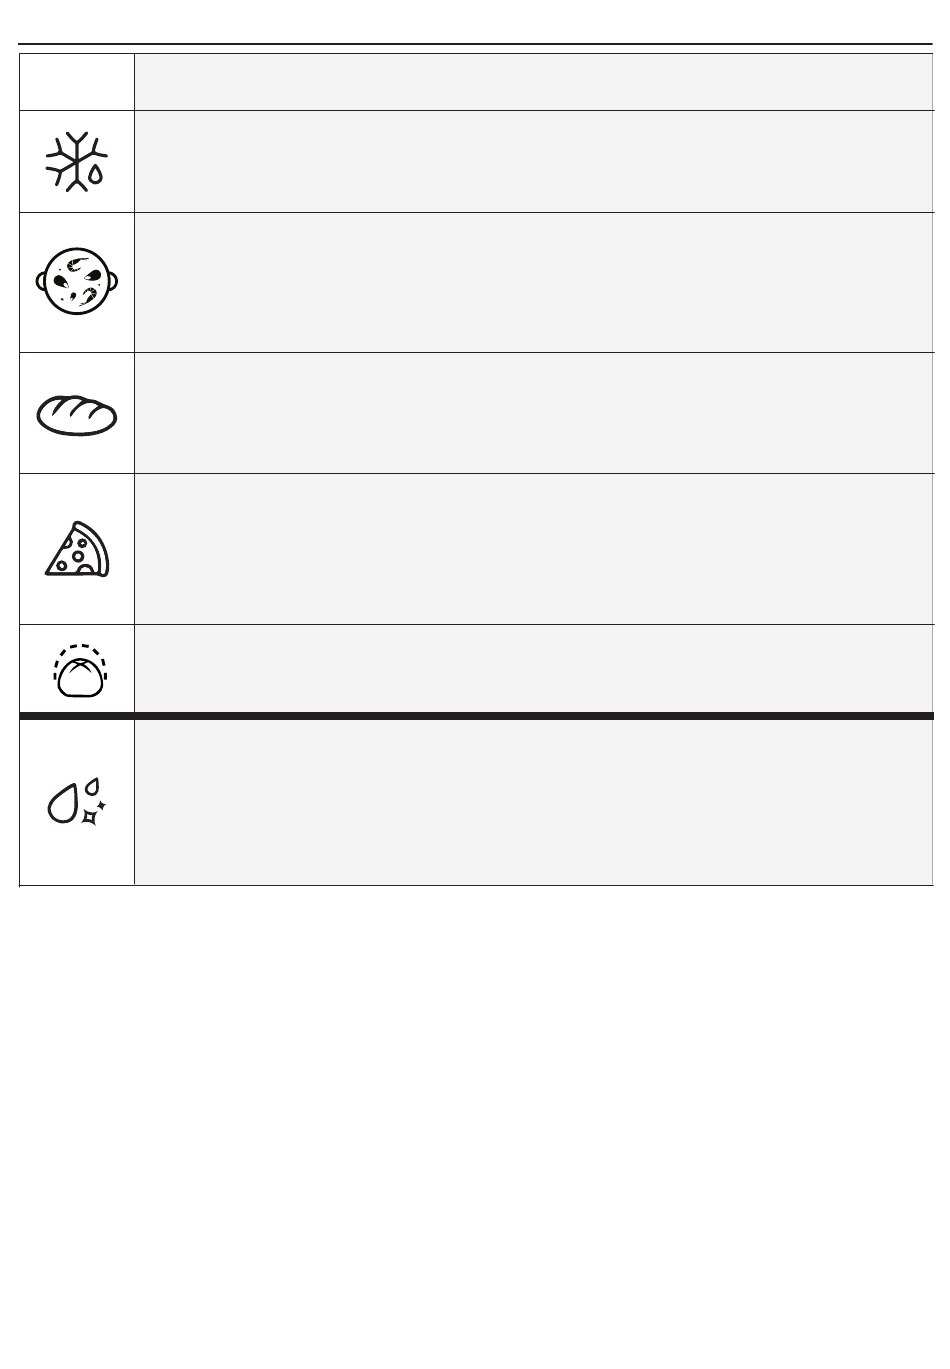Click the empty header cell above snowflake icon
The image size is (950, 1369).
point(77,81)
